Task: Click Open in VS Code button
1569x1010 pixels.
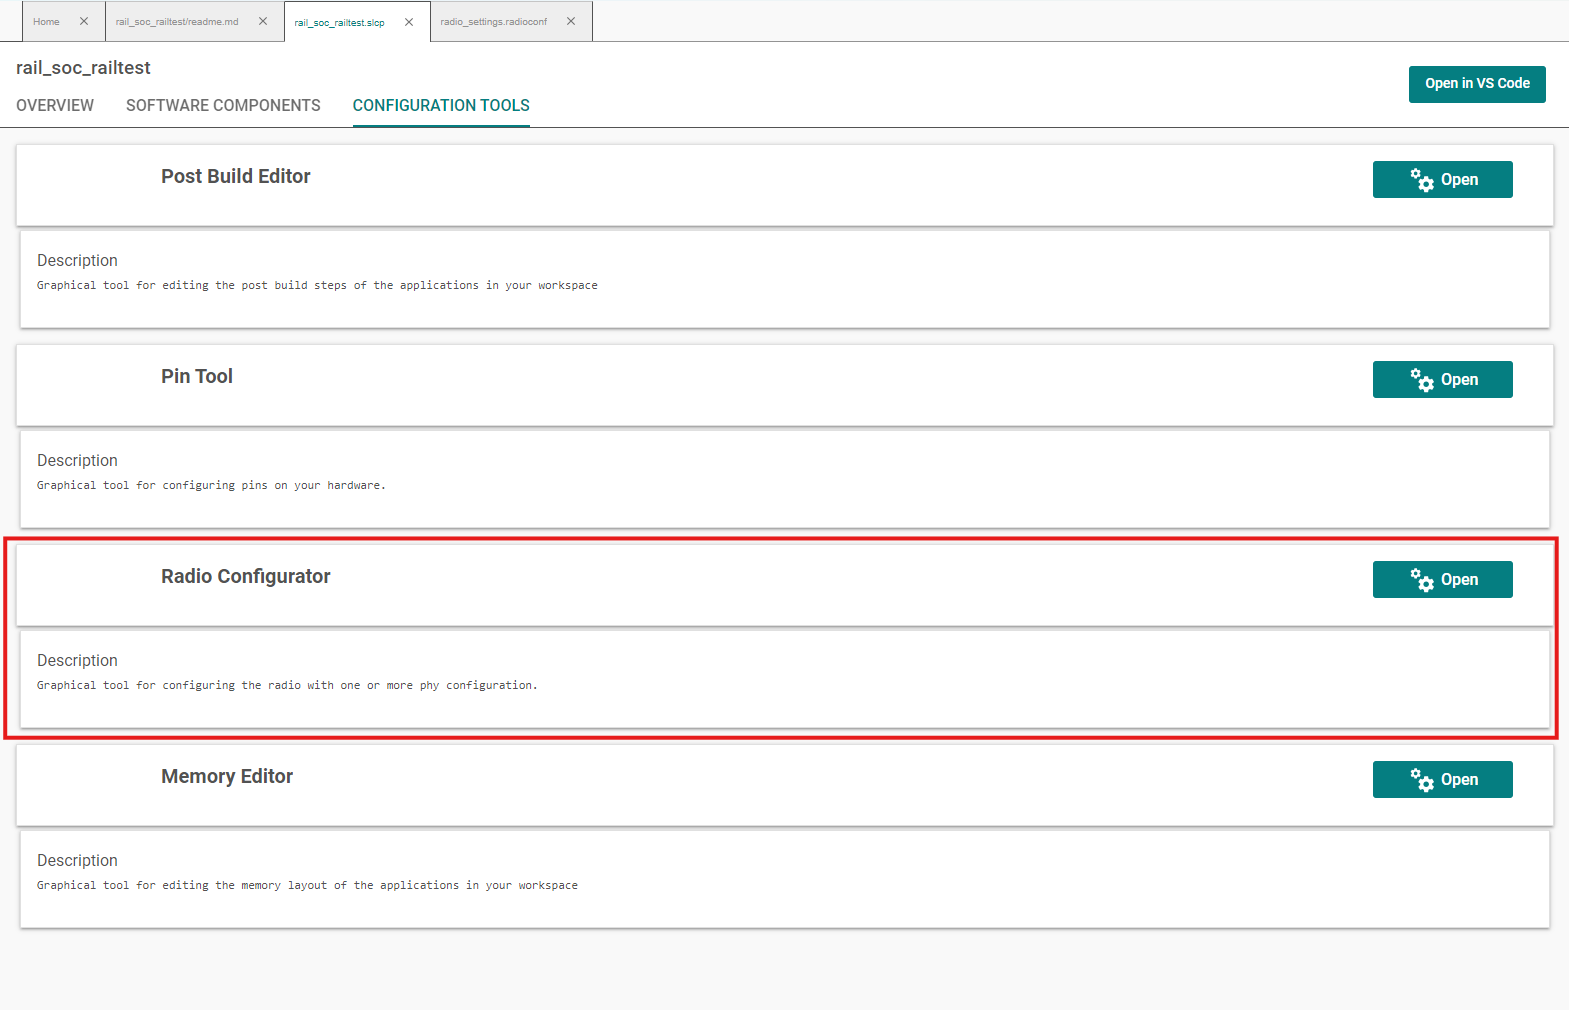Action: coord(1476,84)
